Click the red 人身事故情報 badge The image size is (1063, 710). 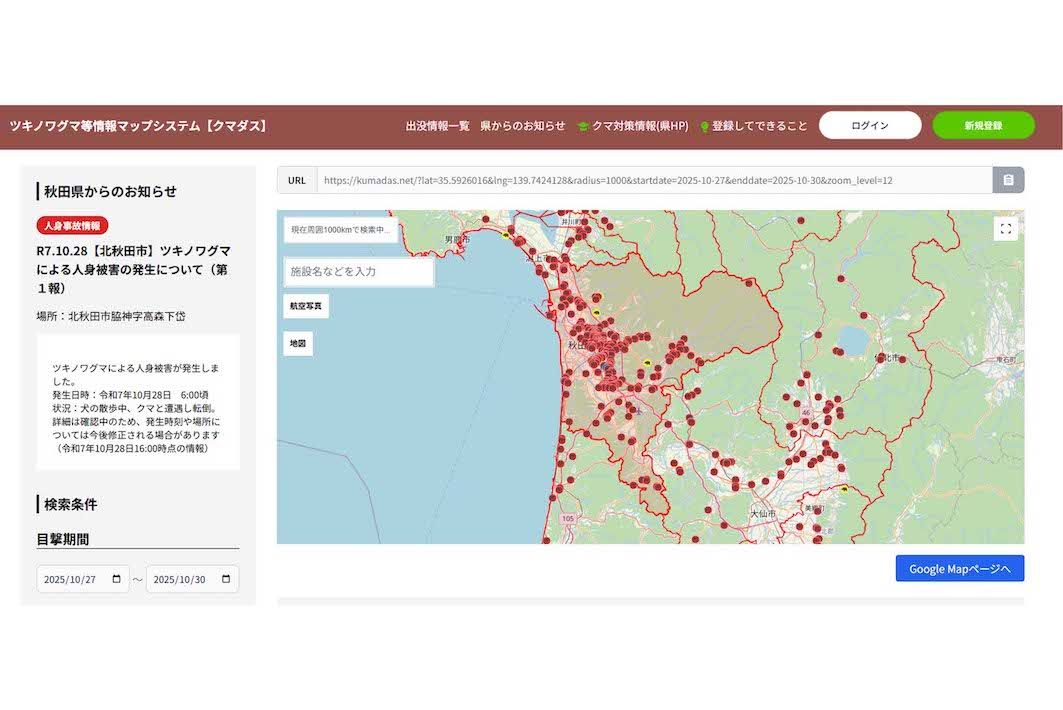pyautogui.click(x=72, y=226)
